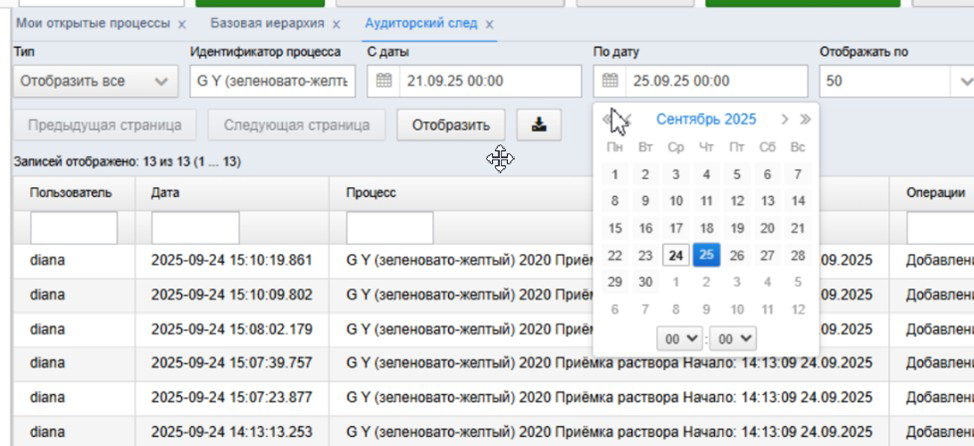974x446 pixels.
Task: Click the download export icon button
Action: click(539, 125)
